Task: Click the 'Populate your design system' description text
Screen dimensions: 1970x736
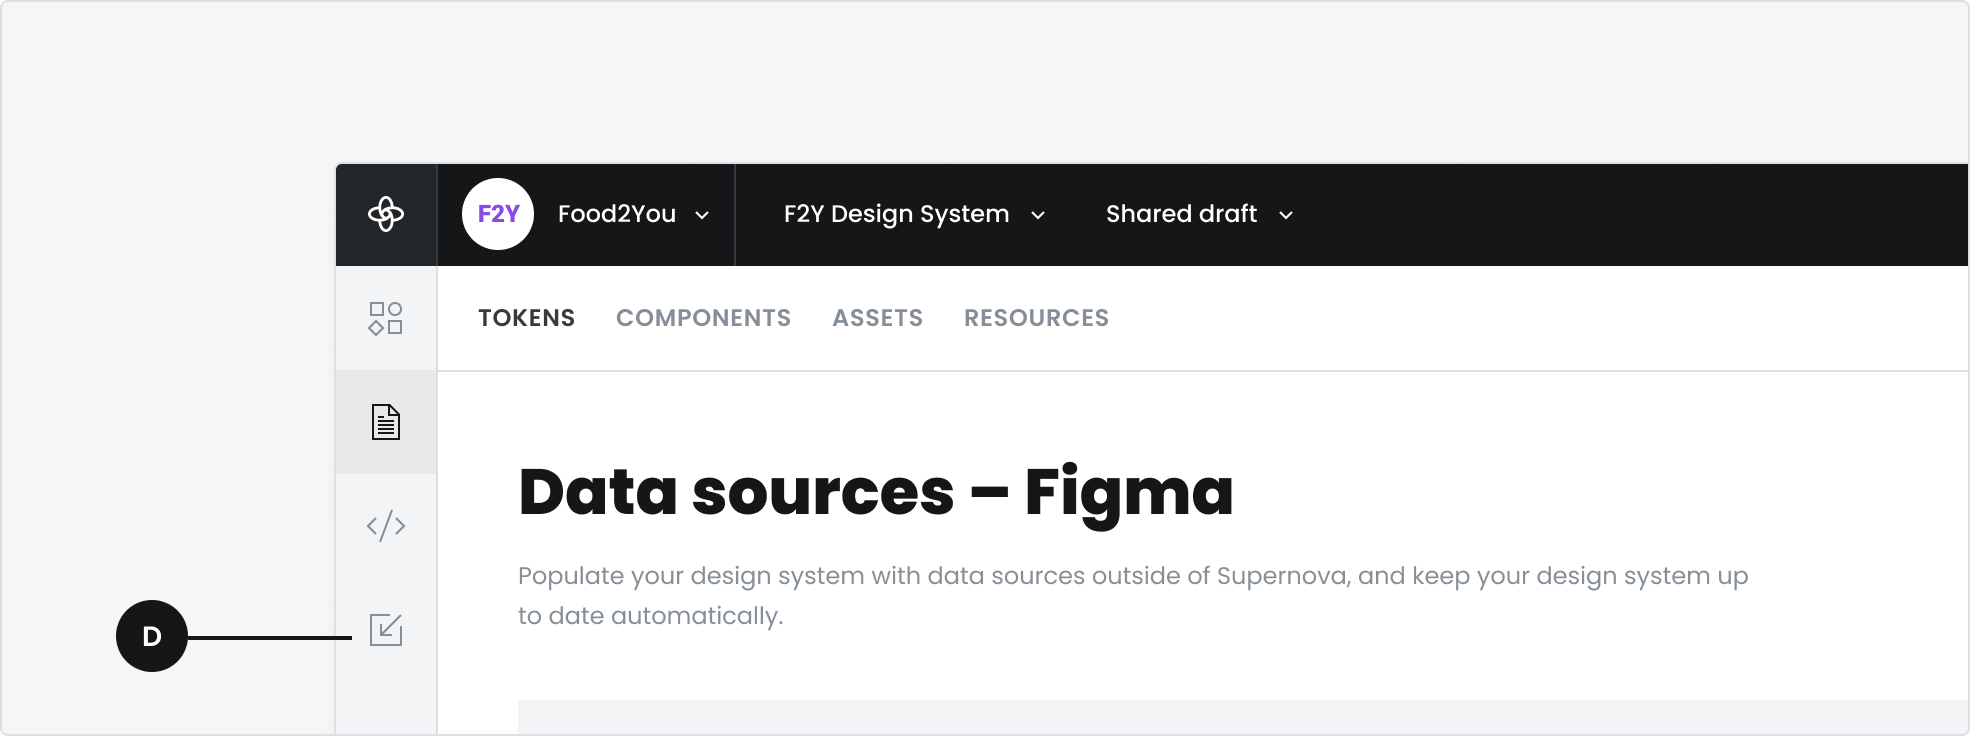Action: 1133,596
